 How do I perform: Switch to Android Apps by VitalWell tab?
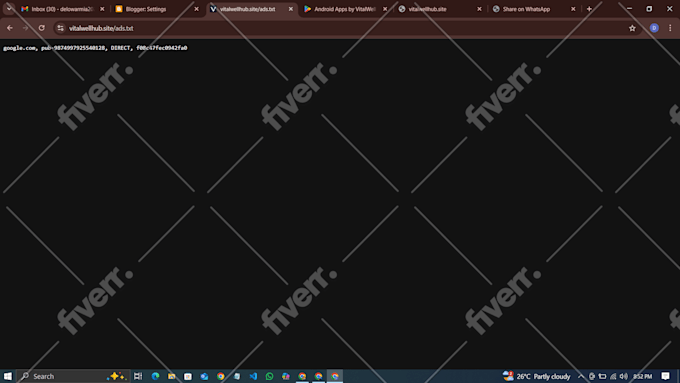(x=345, y=9)
